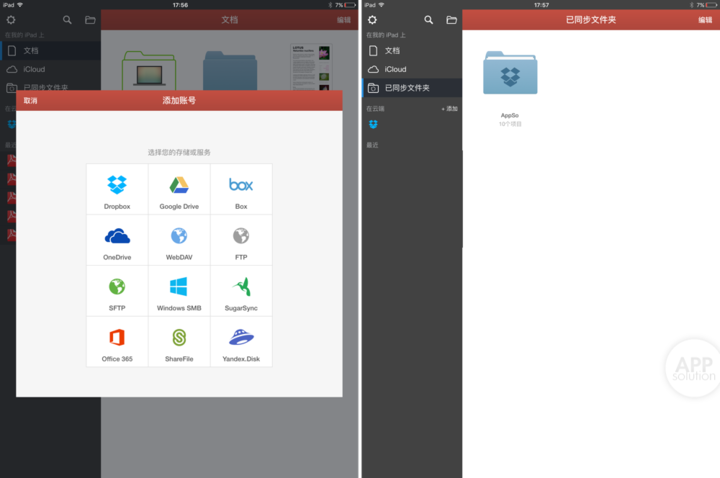Open search in right screen sidebar
Screen dimensions: 720x478
coord(428,20)
